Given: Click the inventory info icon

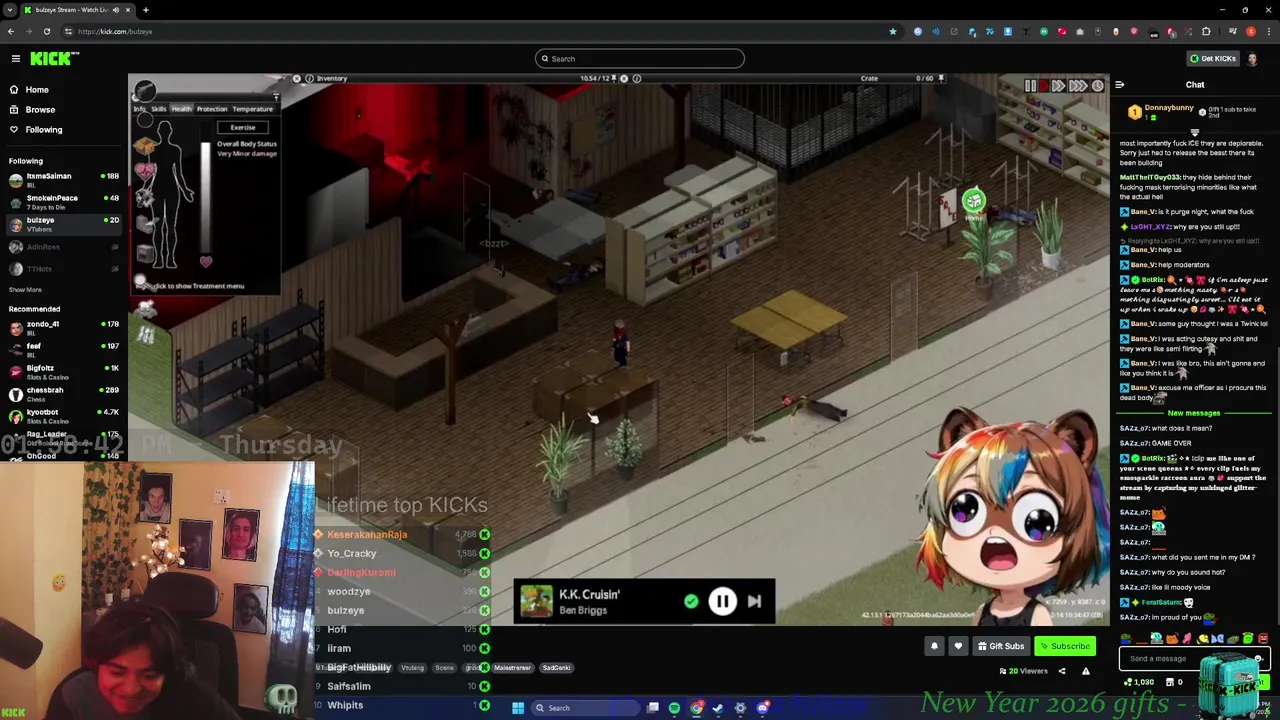Looking at the screenshot, I should [x=309, y=78].
